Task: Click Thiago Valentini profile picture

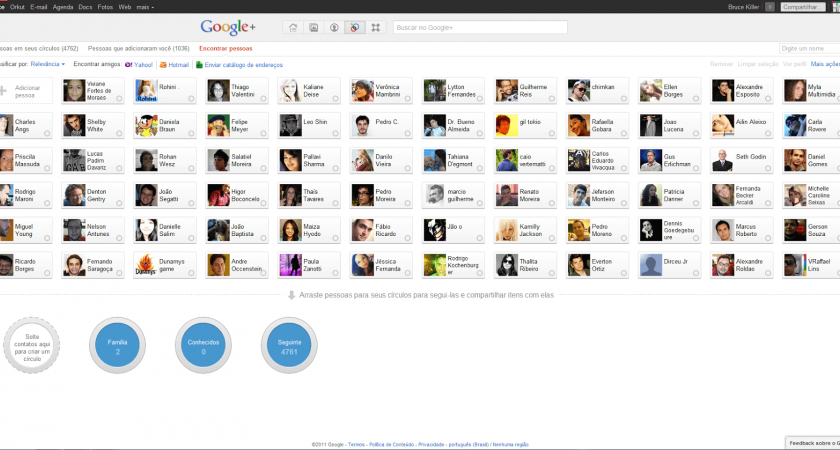Action: [x=219, y=91]
